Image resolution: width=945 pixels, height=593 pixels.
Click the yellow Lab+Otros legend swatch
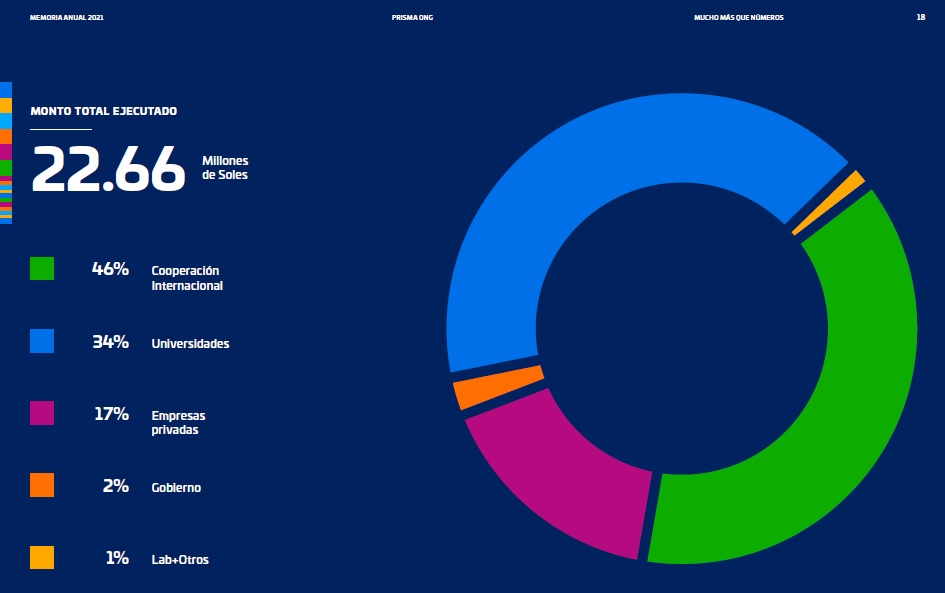[42, 558]
